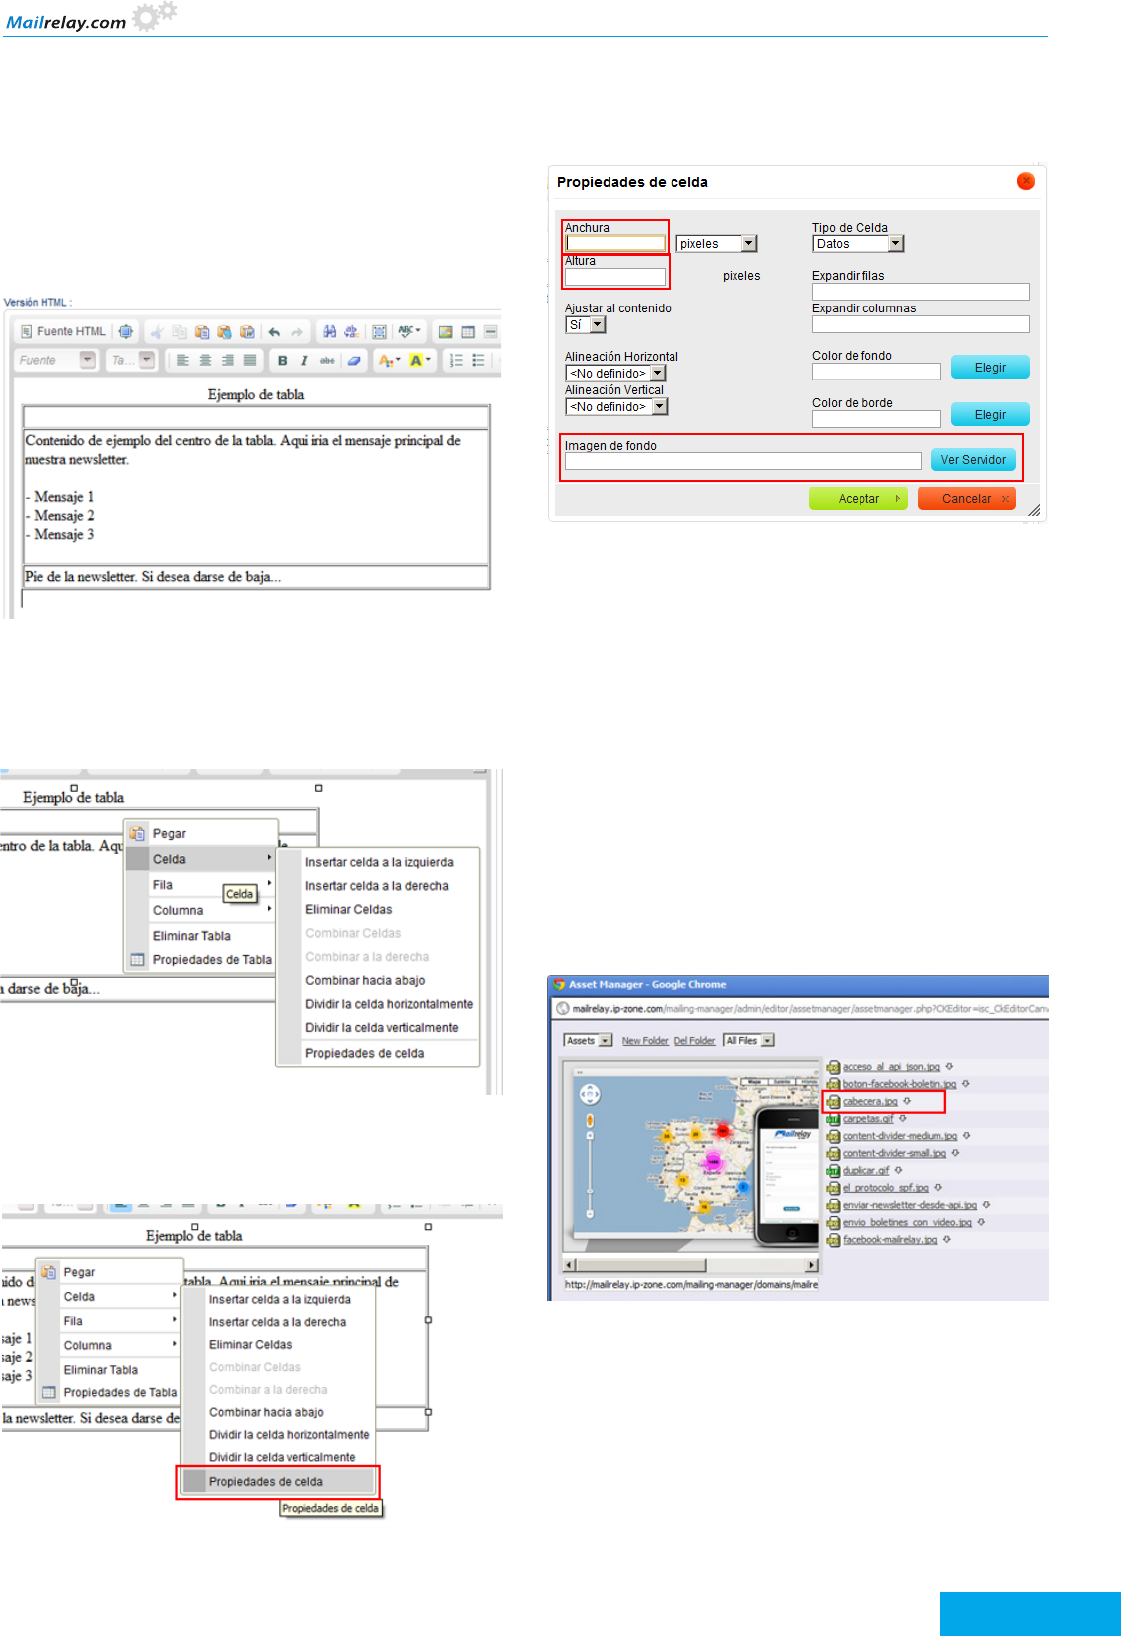
Task: Click Elegir button for Color de borde
Action: [x=990, y=415]
